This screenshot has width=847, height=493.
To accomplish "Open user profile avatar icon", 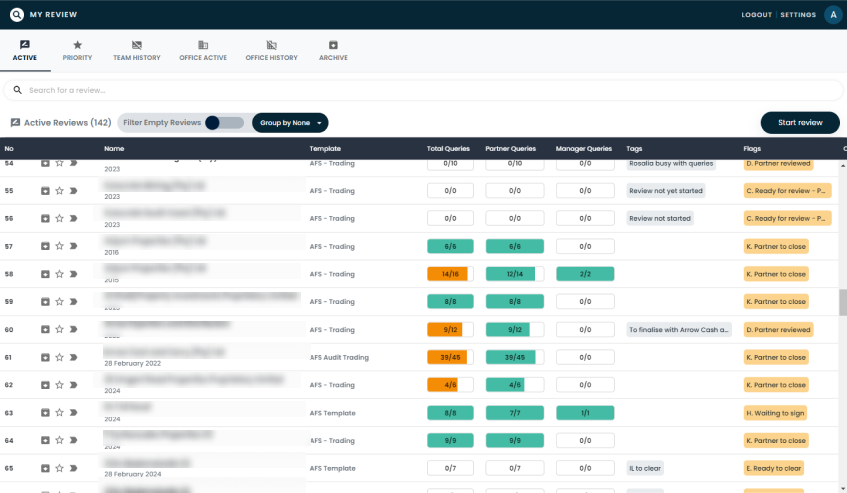I will click(833, 14).
